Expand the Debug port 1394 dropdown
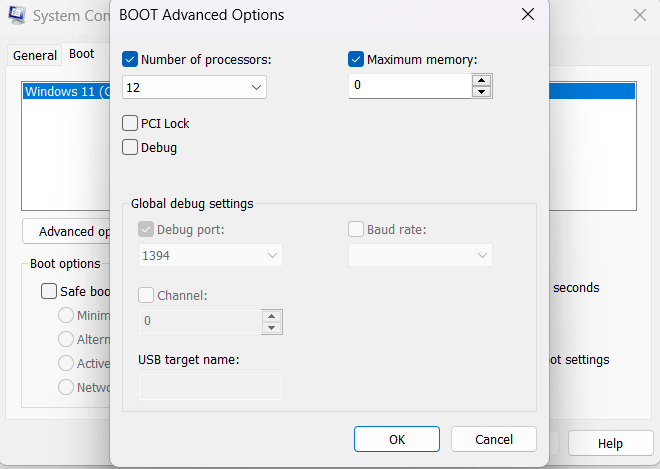This screenshot has height=469, width=660. pos(210,255)
